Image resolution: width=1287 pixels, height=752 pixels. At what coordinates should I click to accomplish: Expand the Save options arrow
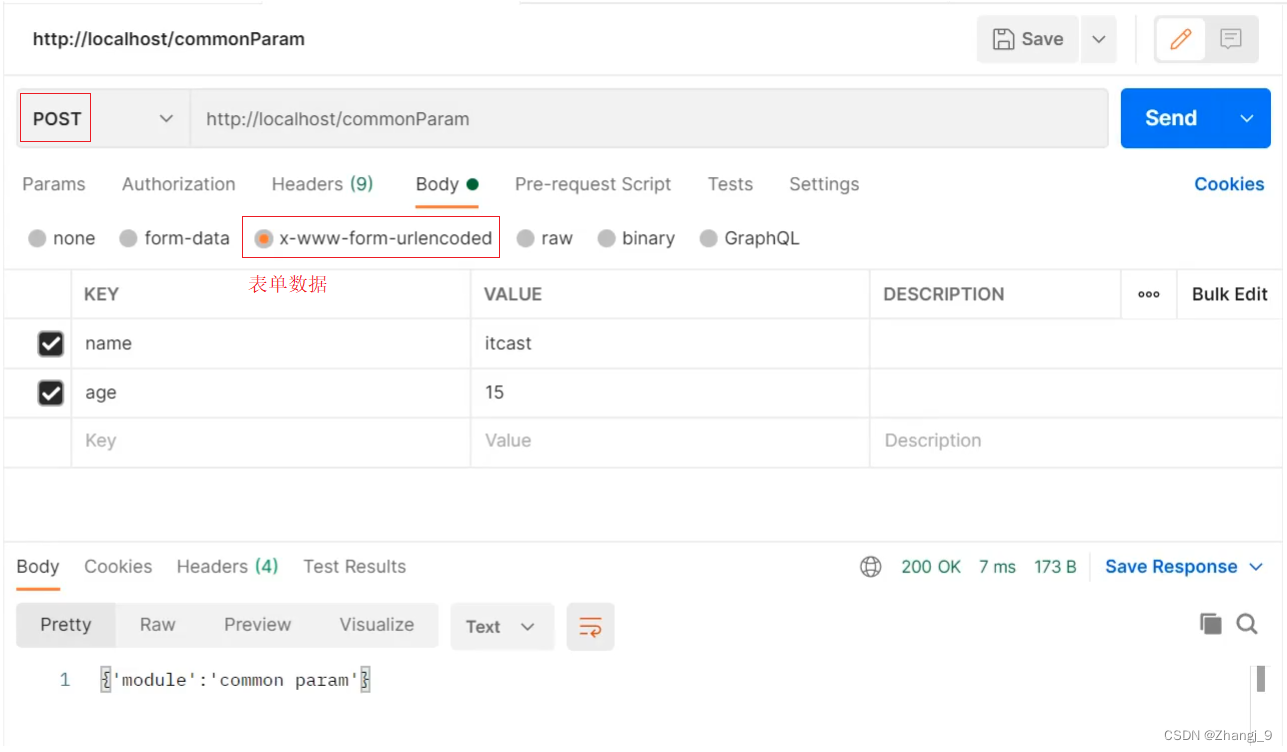point(1098,39)
